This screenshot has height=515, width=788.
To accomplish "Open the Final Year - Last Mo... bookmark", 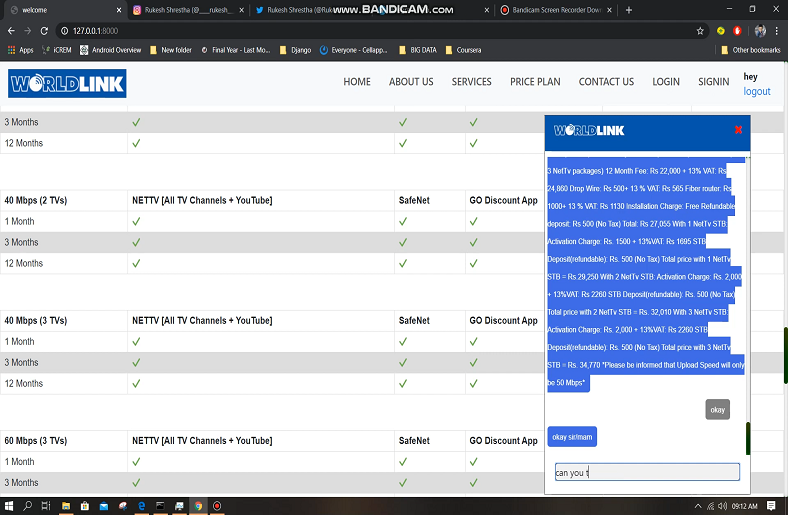I will (x=235, y=50).
